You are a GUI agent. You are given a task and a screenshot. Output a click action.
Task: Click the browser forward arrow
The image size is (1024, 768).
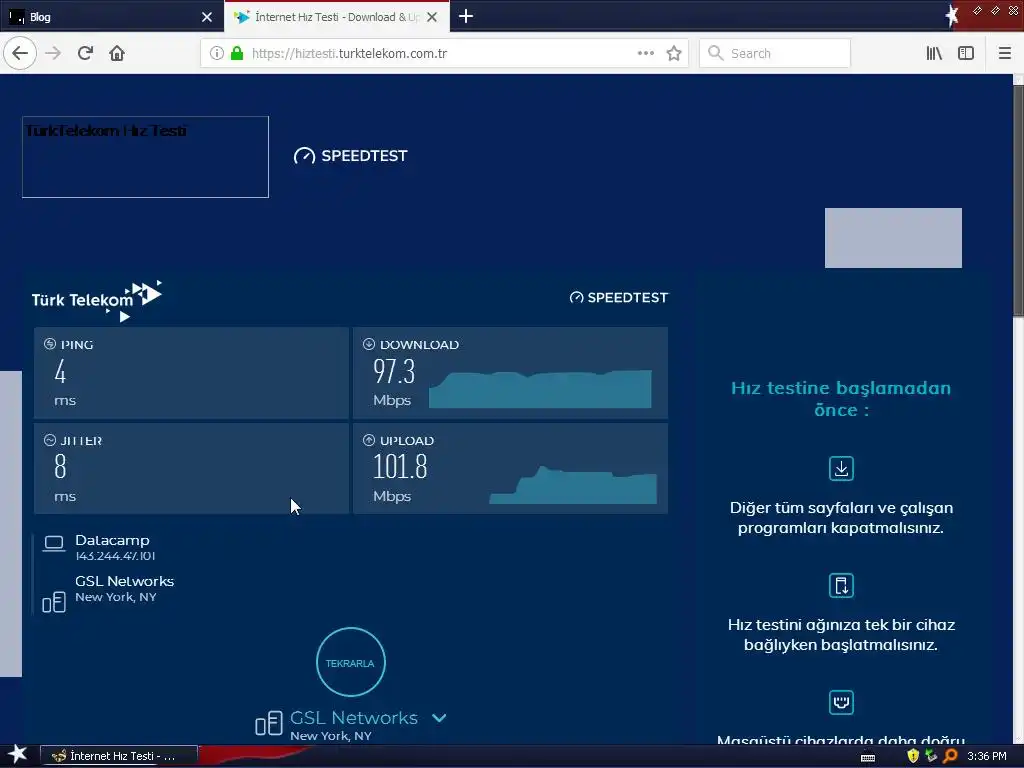pyautogui.click(x=53, y=53)
